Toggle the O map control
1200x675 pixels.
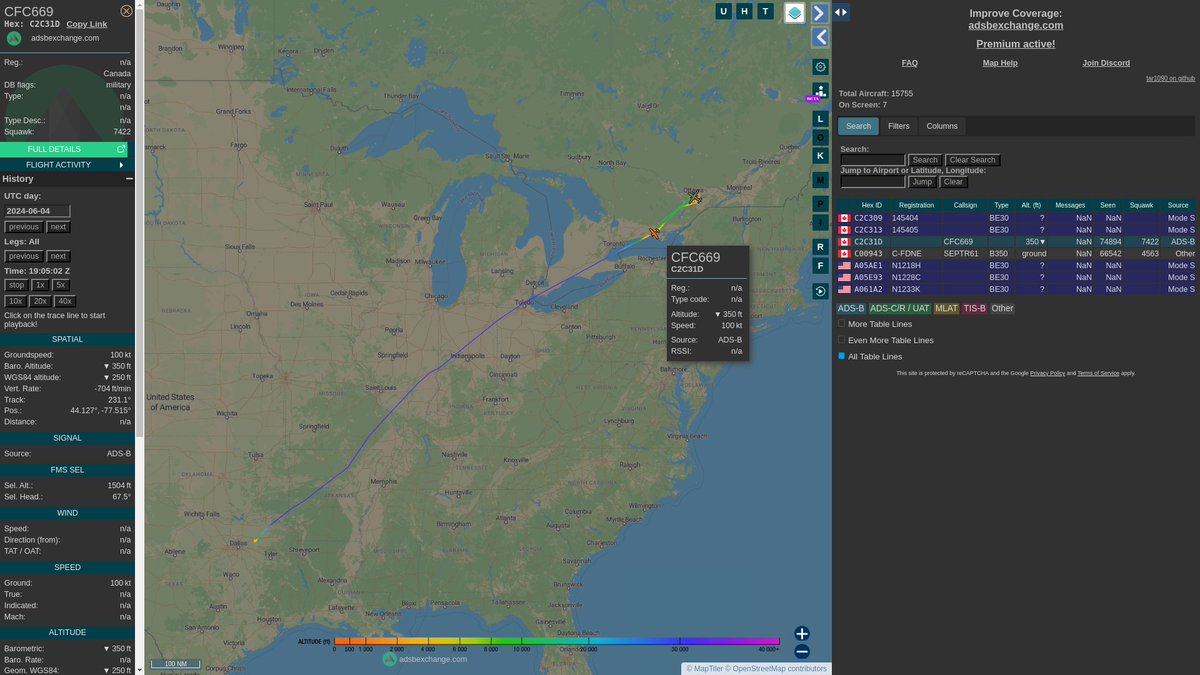click(820, 137)
